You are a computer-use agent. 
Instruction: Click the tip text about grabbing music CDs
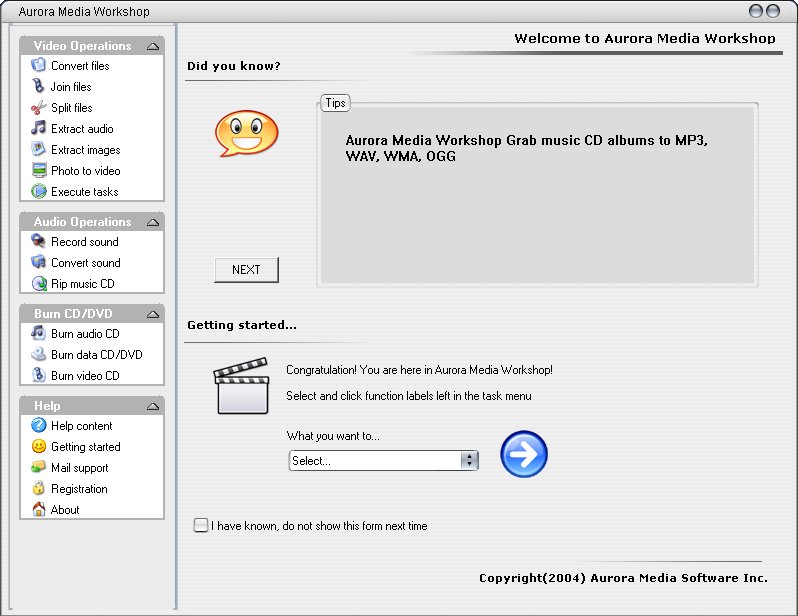pos(527,148)
